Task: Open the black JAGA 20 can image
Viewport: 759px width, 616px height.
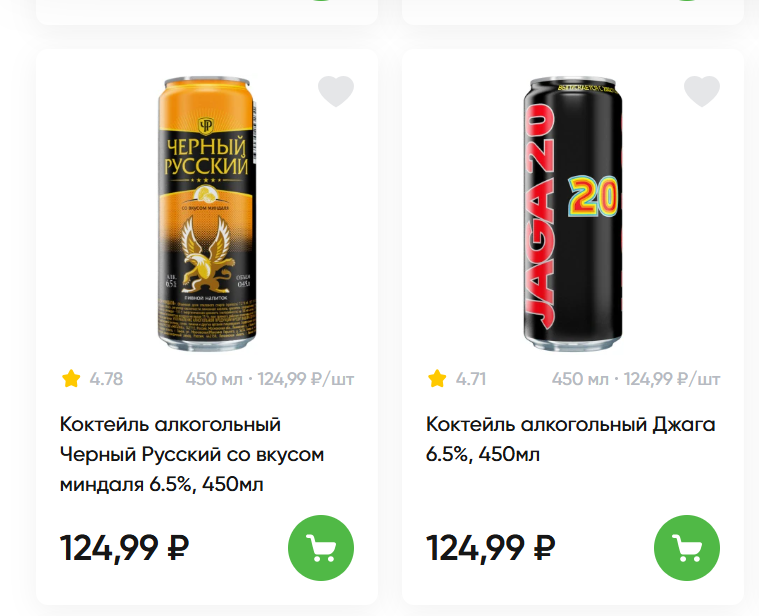Action: [x=572, y=212]
